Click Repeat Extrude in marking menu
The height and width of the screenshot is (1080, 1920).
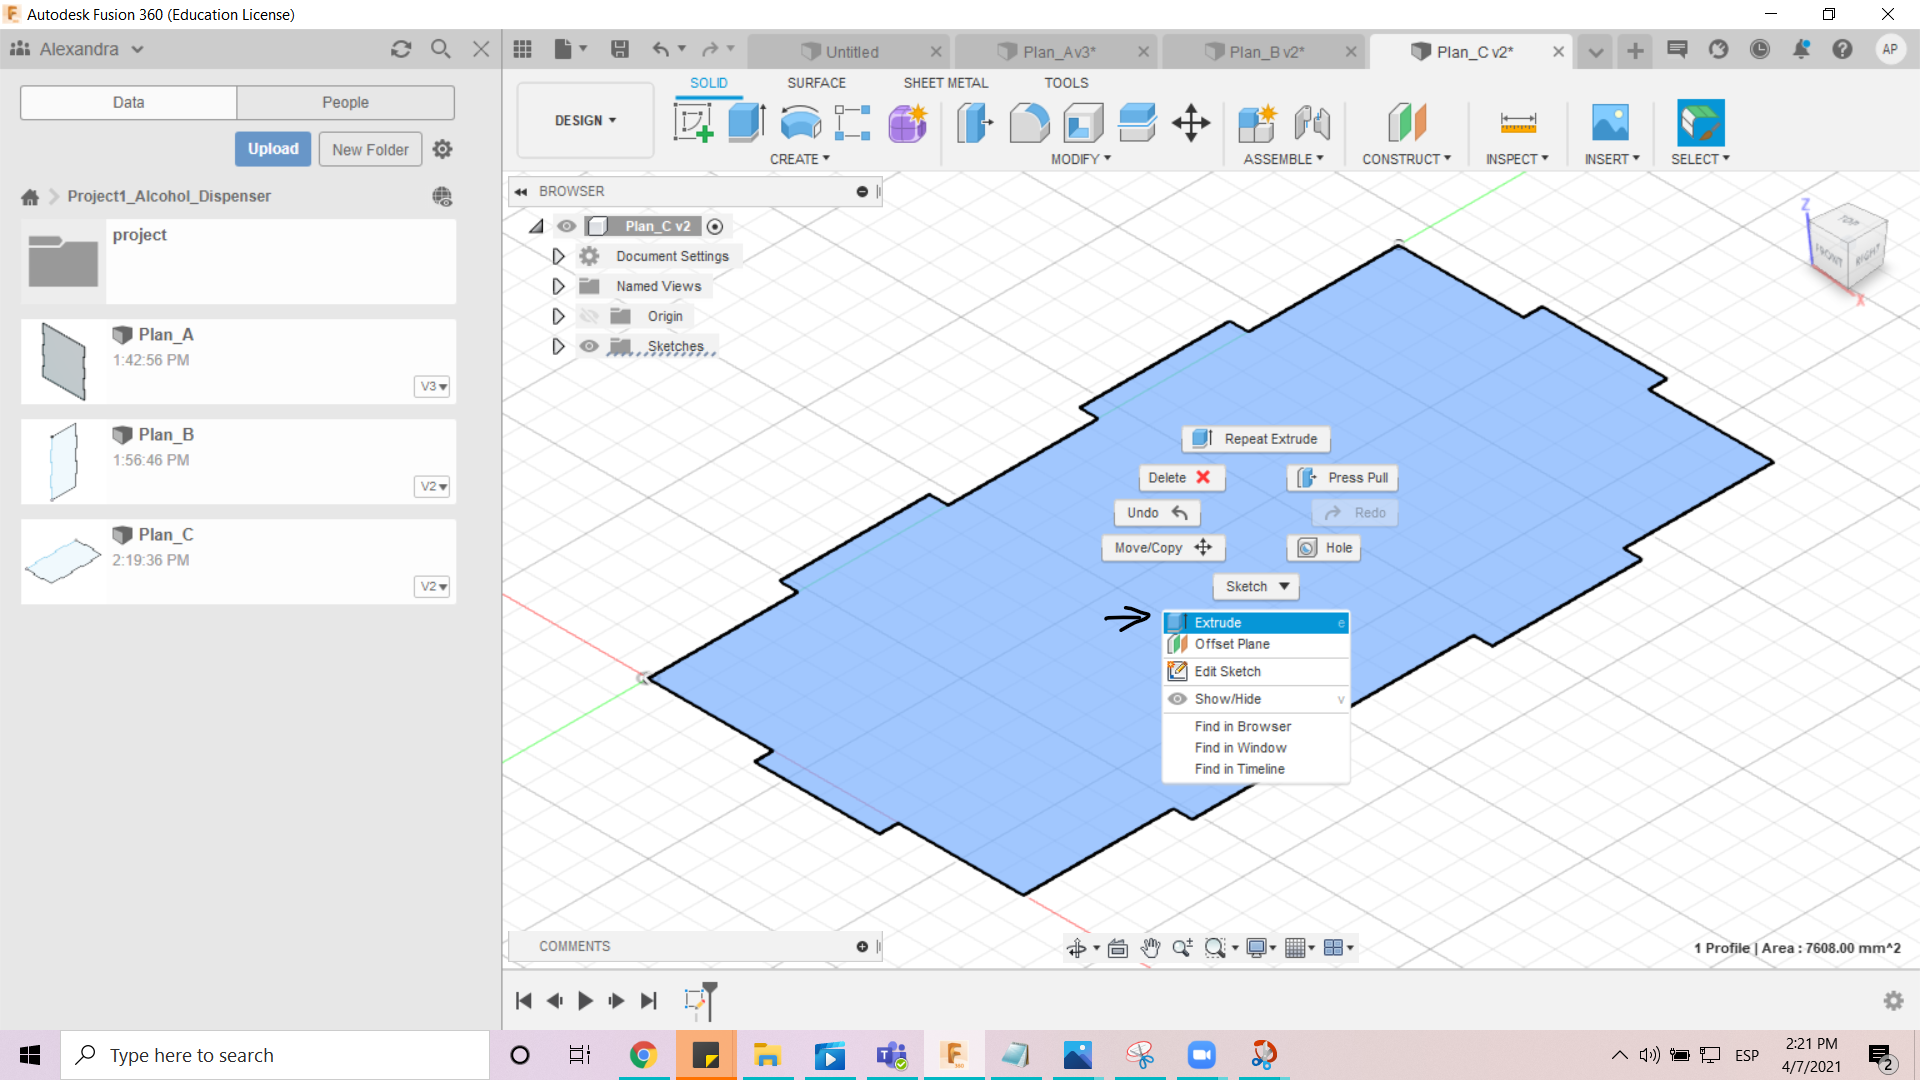click(x=1257, y=439)
